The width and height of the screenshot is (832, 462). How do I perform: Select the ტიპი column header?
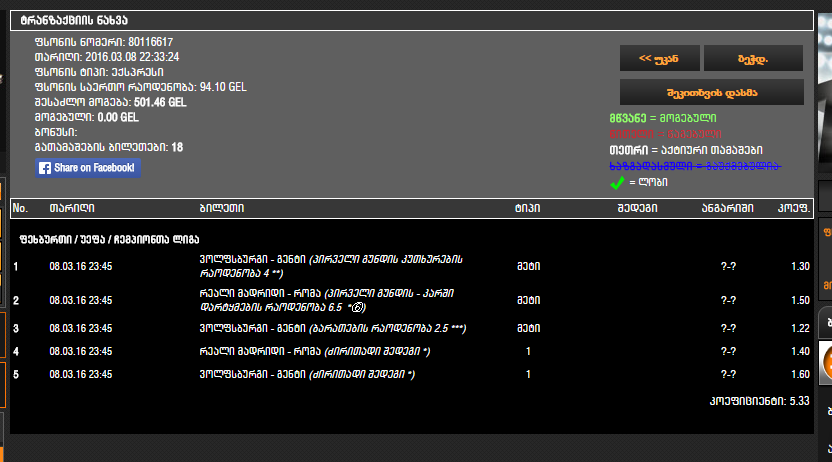coord(527,208)
